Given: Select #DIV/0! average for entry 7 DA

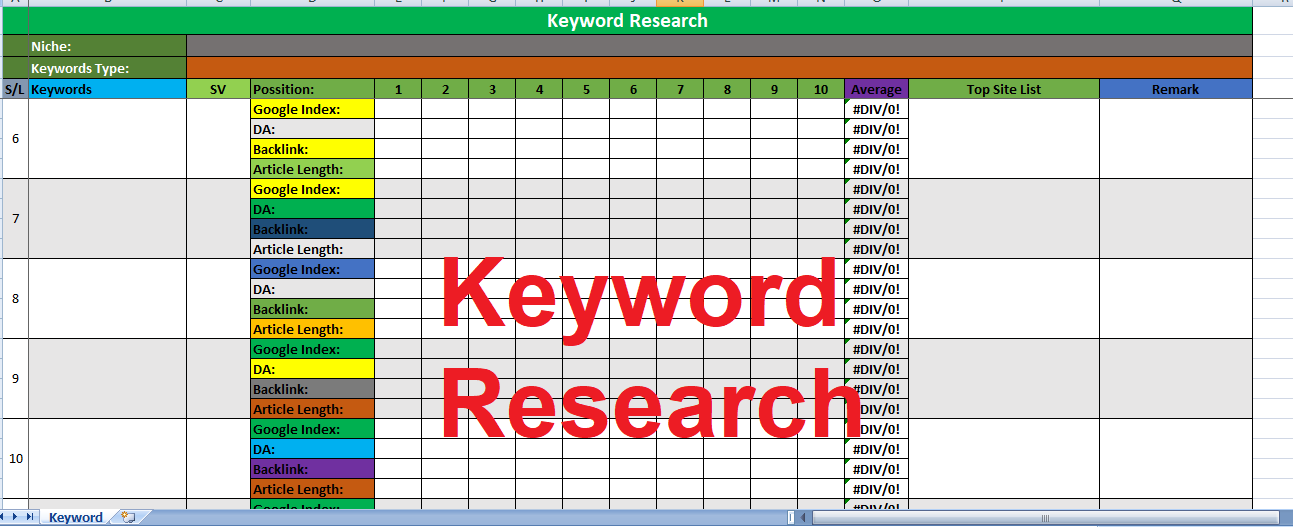Looking at the screenshot, I should (876, 209).
